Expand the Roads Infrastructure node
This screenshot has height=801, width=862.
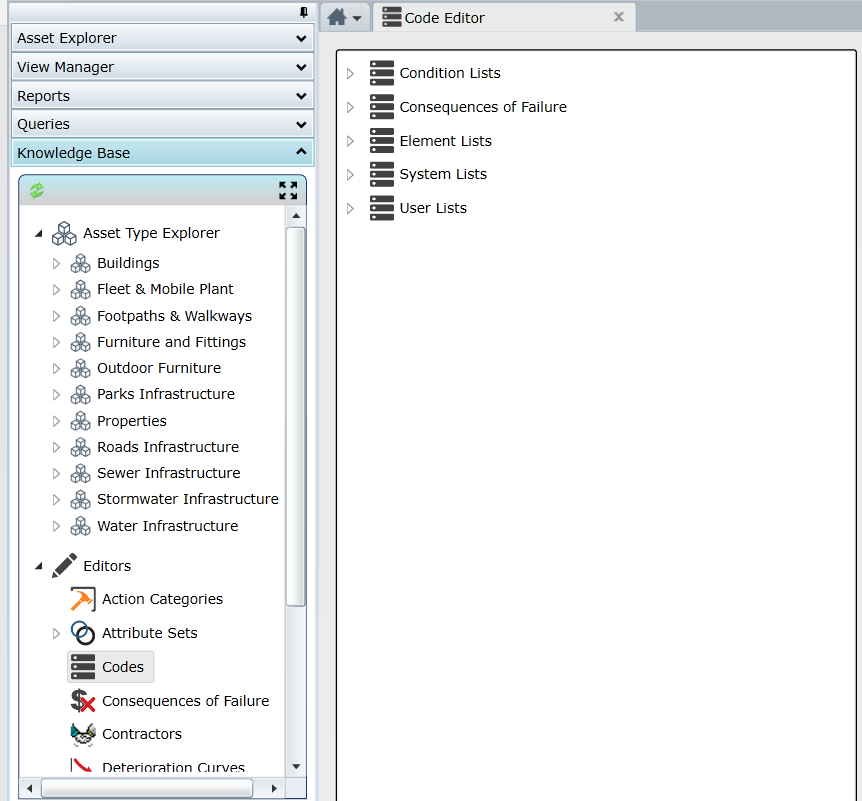56,448
